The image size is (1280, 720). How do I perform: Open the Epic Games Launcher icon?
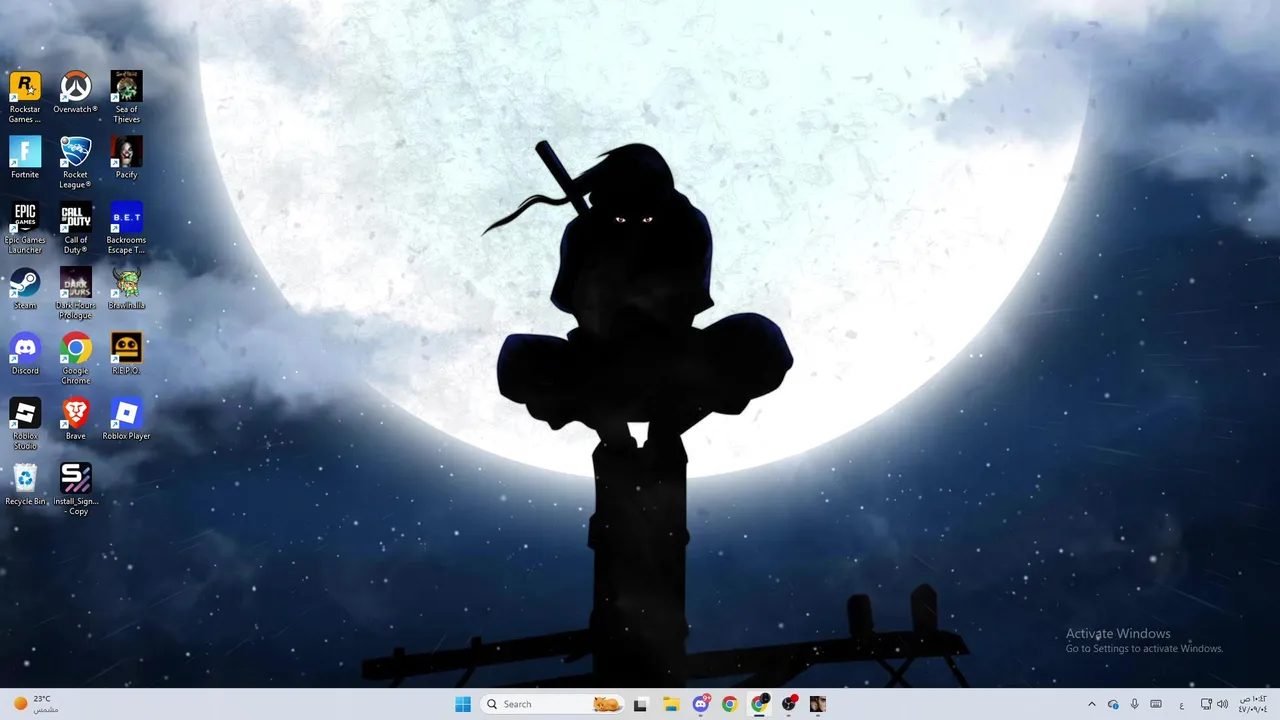tap(25, 228)
